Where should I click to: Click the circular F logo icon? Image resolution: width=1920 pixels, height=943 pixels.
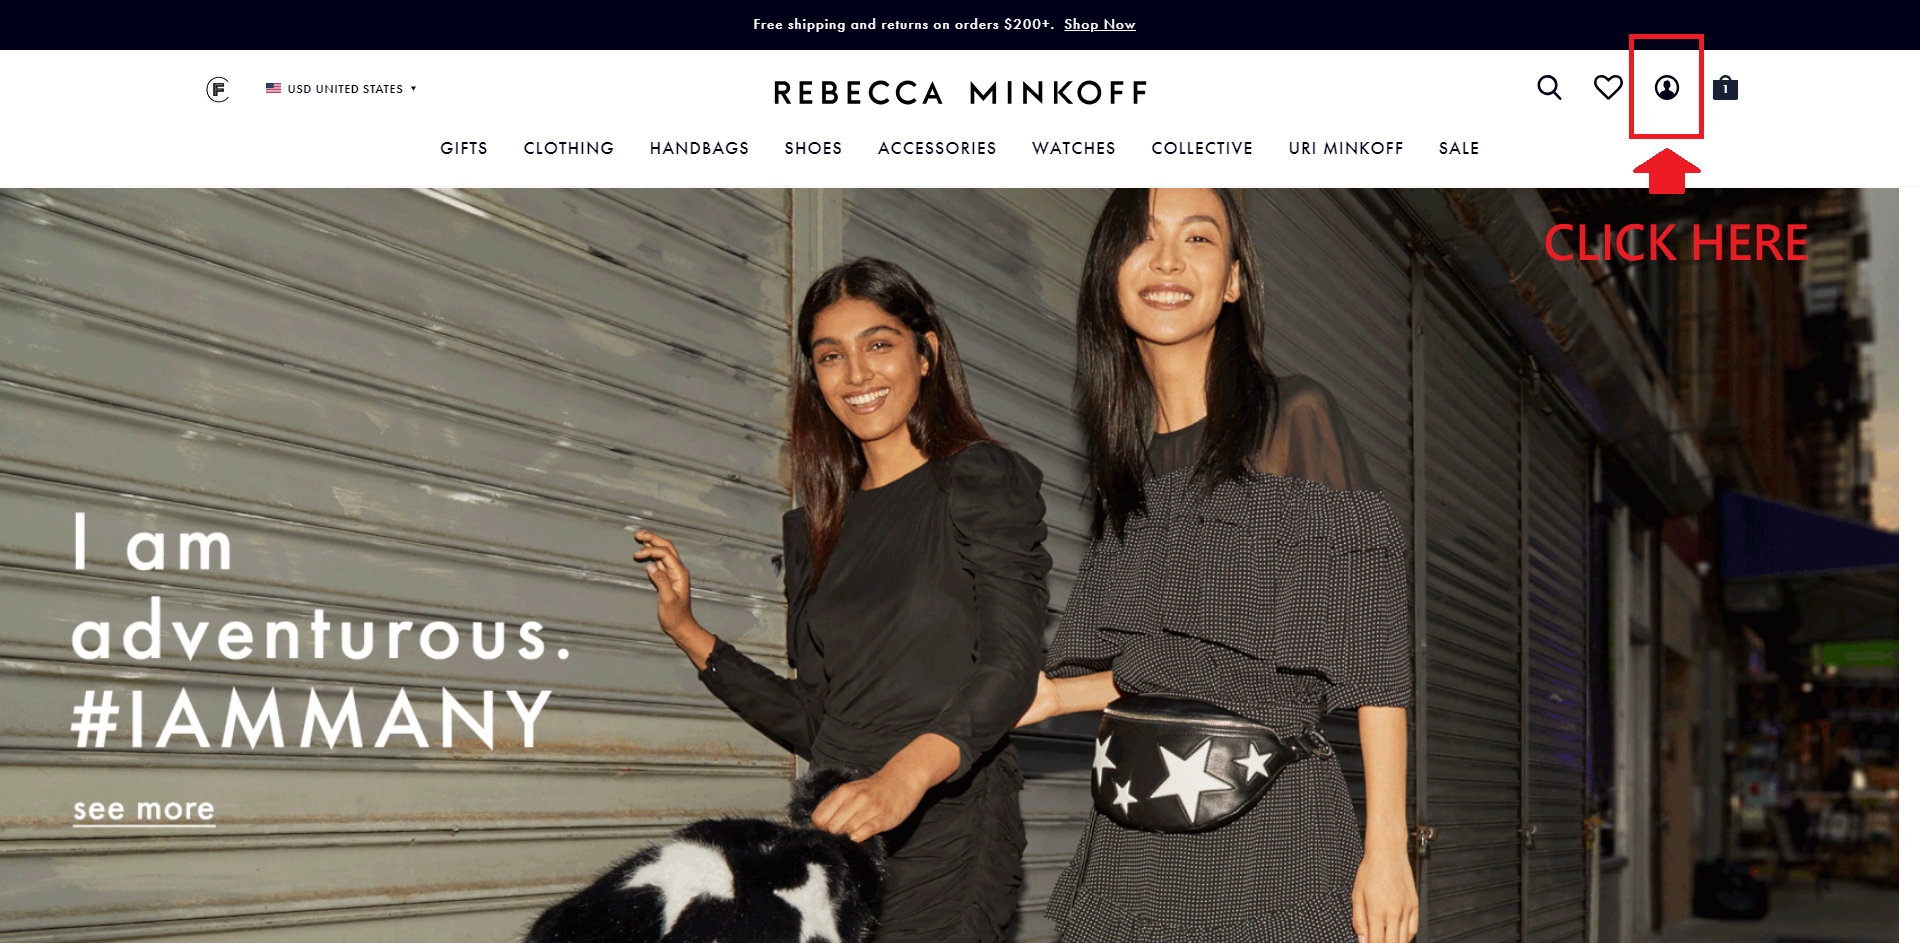pos(218,89)
